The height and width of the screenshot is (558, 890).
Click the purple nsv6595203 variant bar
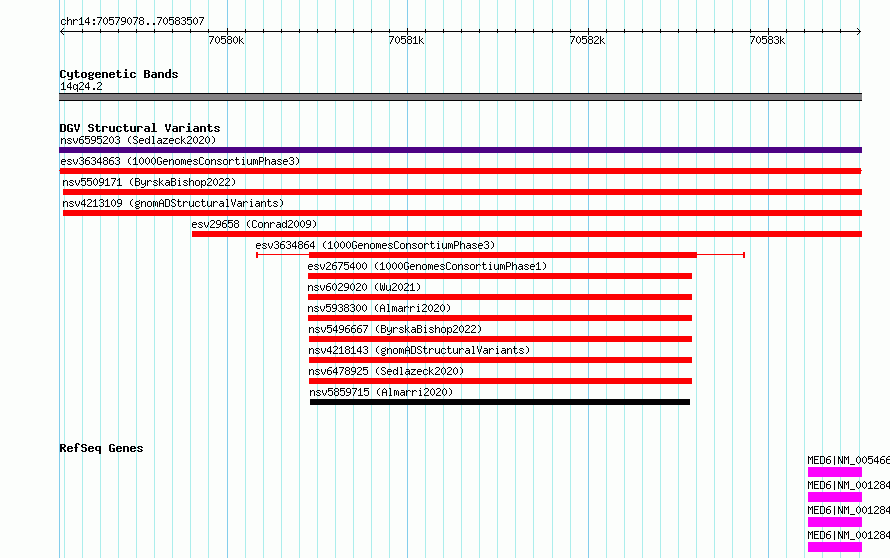(460, 150)
